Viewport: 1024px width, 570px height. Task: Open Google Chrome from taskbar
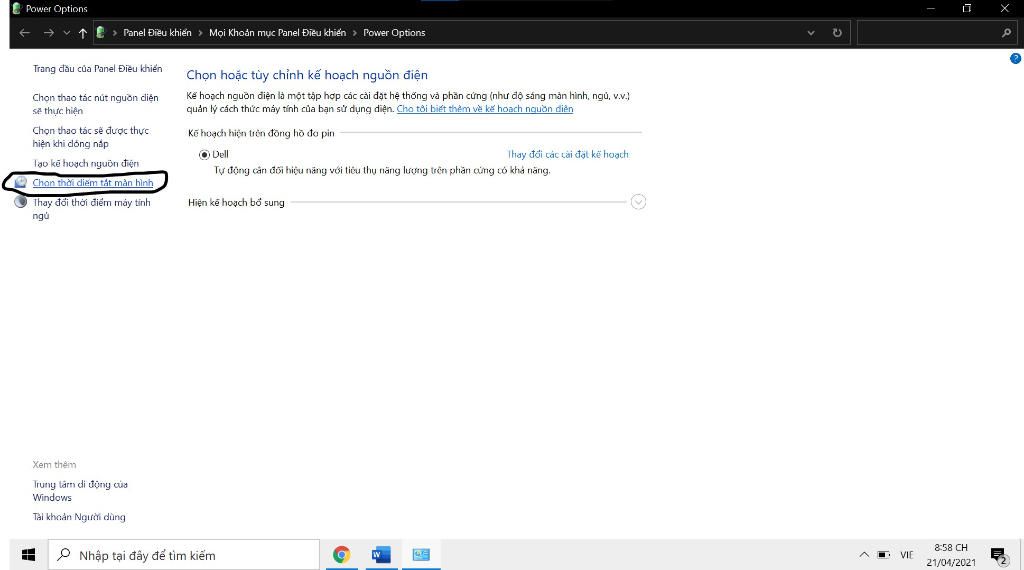click(x=341, y=555)
